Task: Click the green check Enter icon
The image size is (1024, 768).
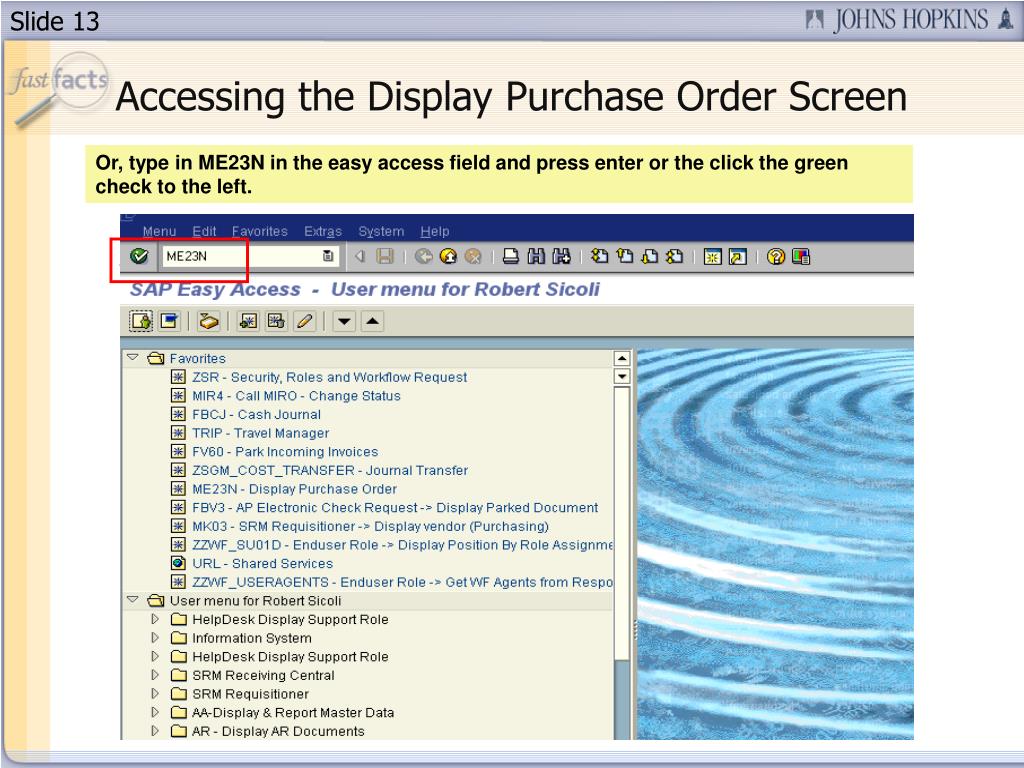Action: pos(138,256)
